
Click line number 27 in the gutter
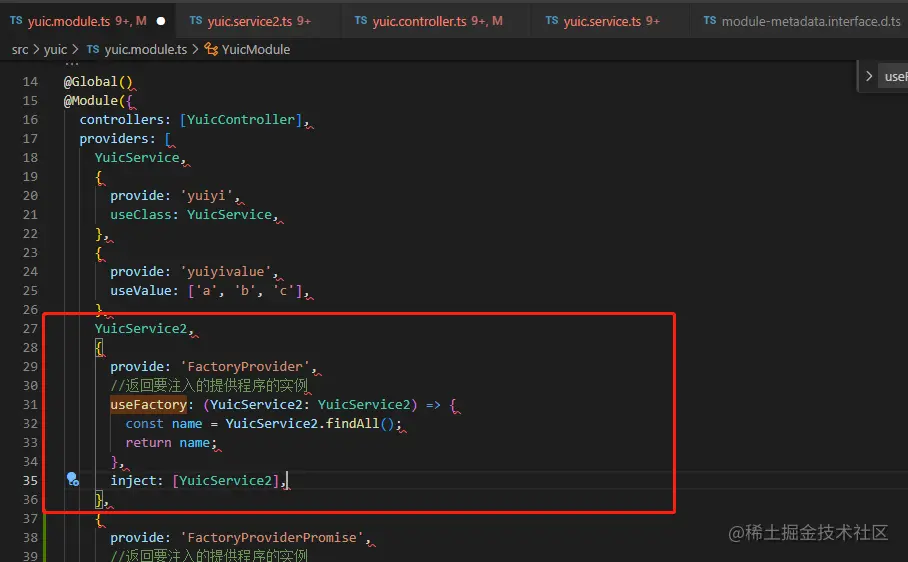tap(30, 329)
